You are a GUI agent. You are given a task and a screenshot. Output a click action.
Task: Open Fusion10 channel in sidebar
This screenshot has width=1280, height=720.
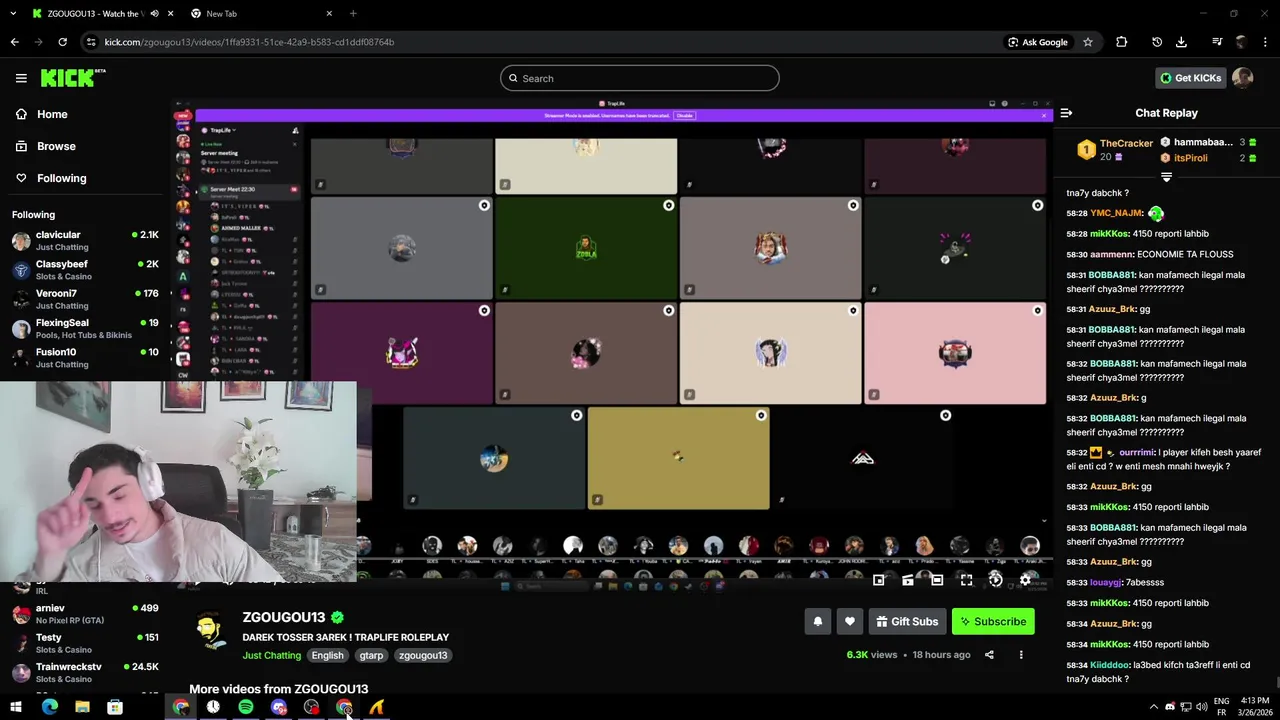tap(85, 358)
